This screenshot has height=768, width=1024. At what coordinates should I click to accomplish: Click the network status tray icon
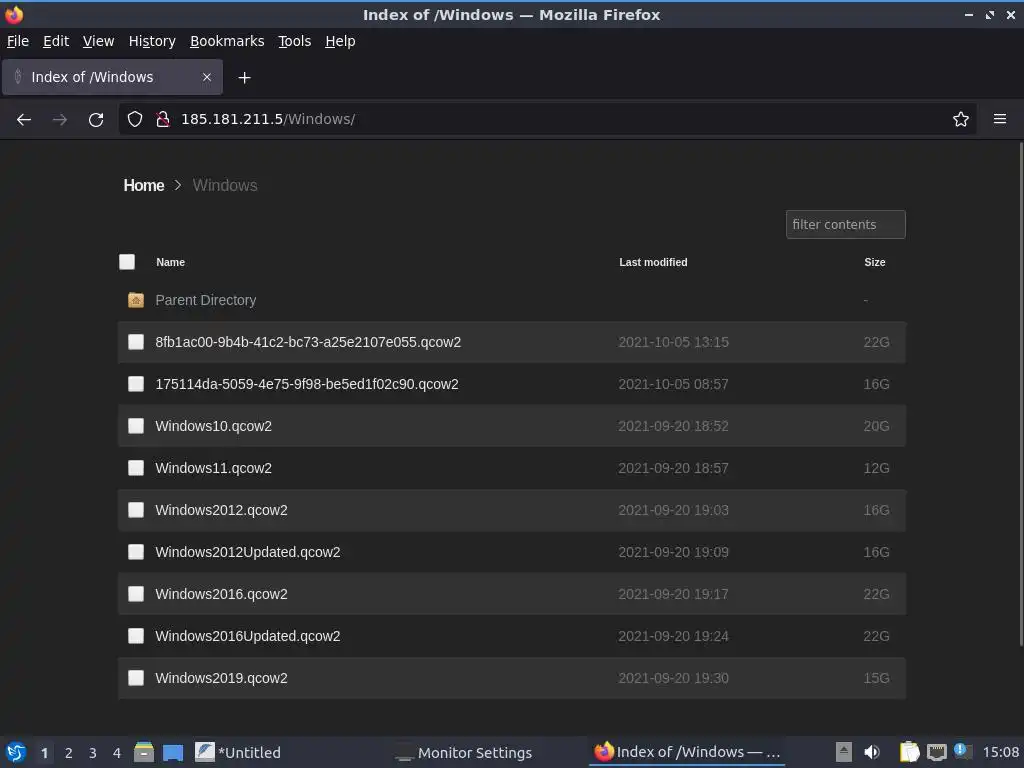coord(936,752)
